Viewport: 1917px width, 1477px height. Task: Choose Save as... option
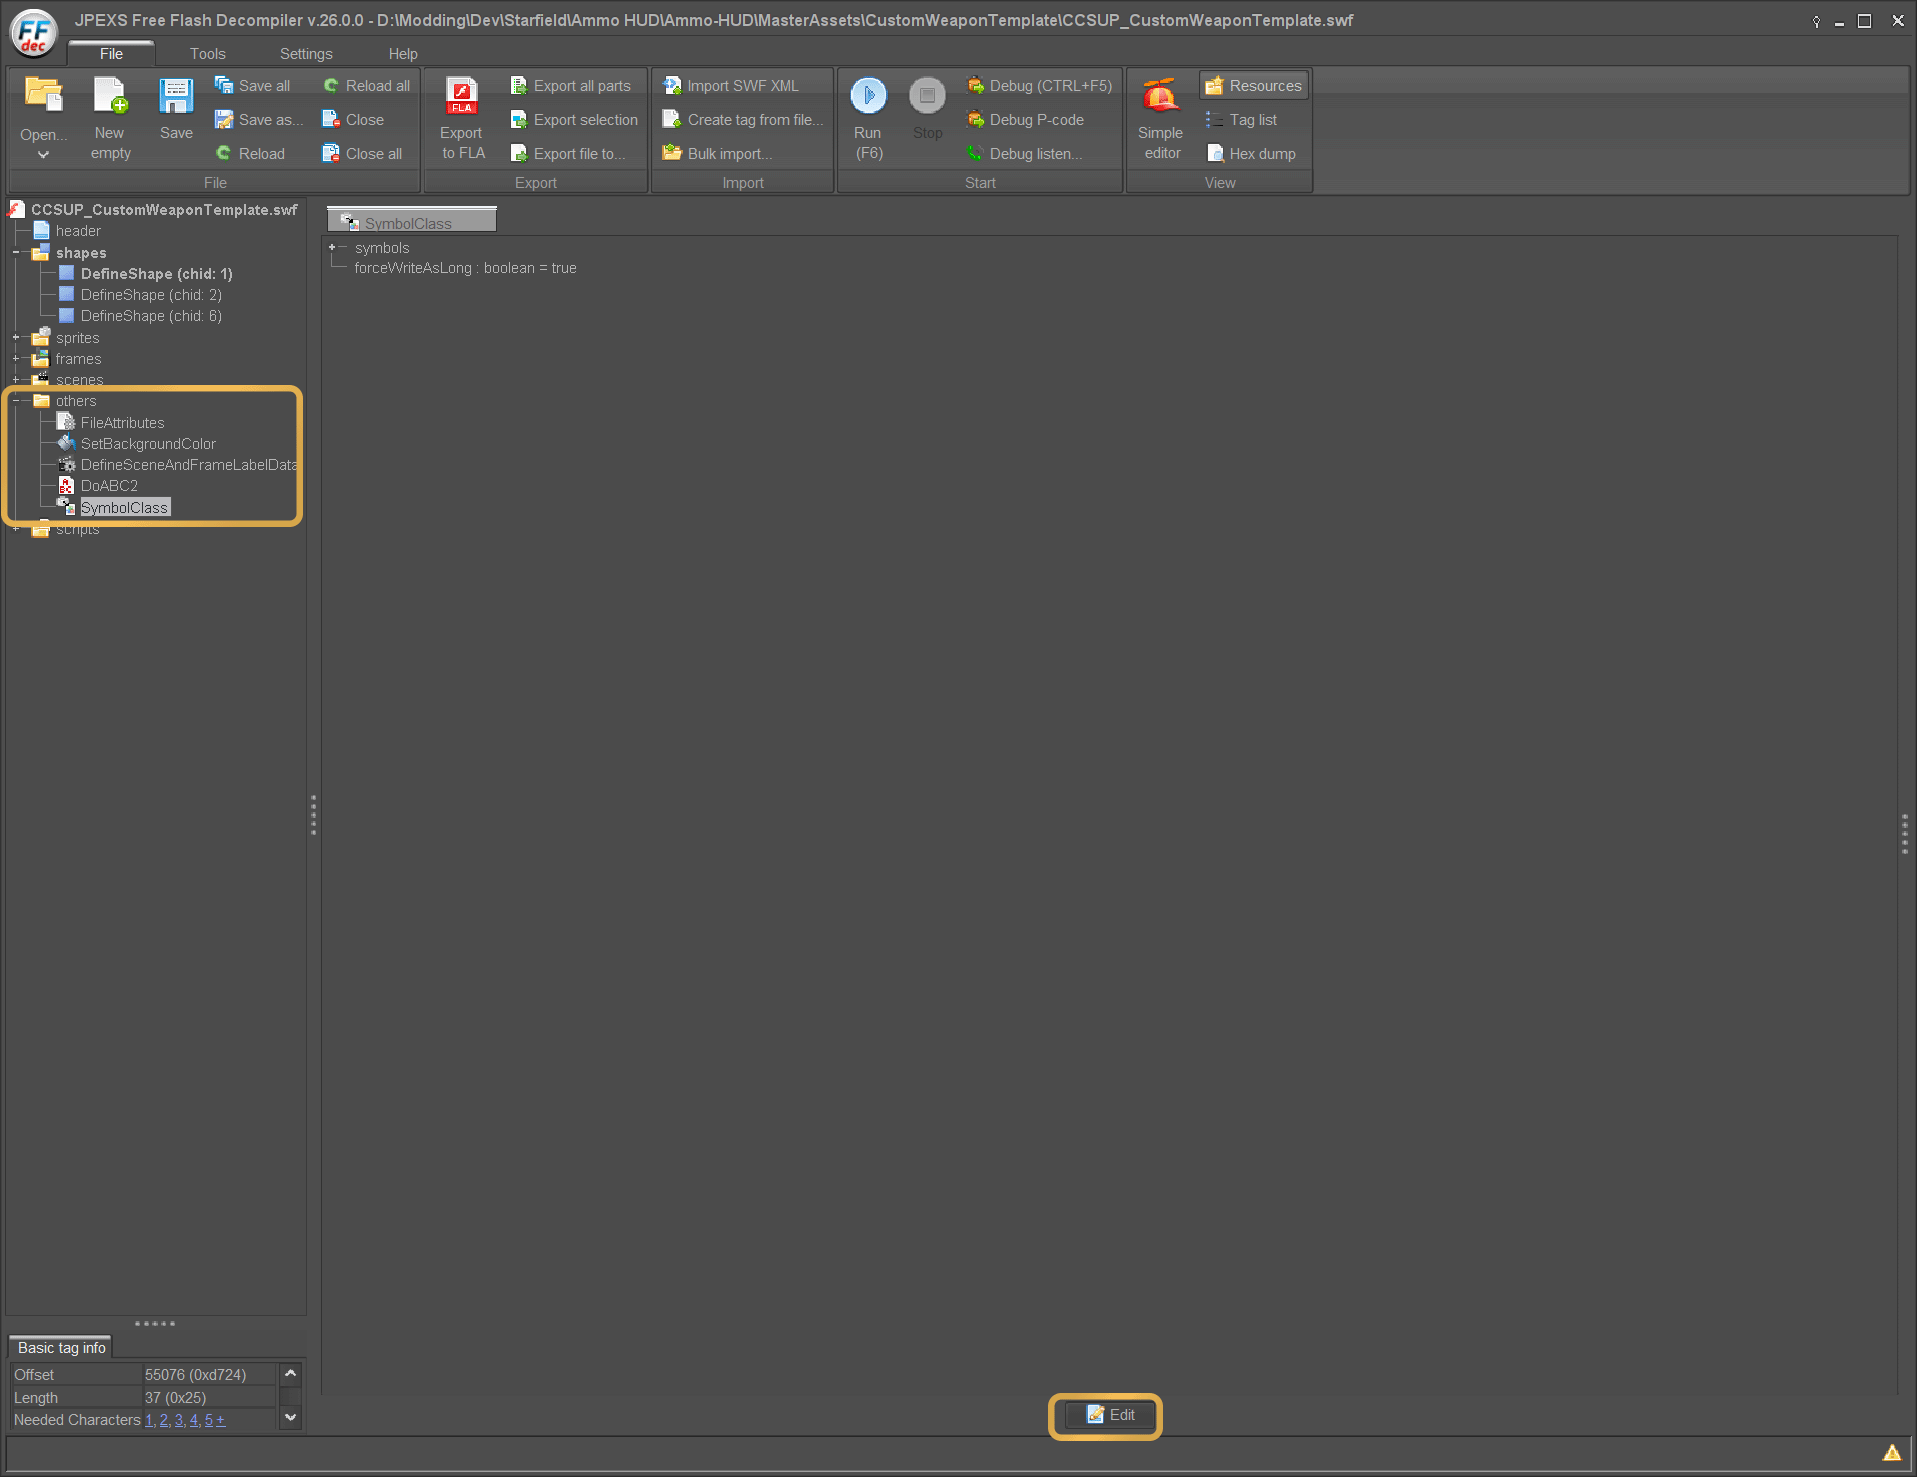[x=259, y=120]
